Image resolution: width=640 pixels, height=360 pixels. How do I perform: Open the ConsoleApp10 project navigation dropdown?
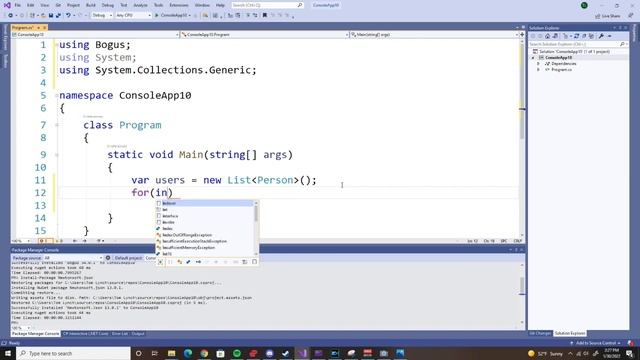95,35
